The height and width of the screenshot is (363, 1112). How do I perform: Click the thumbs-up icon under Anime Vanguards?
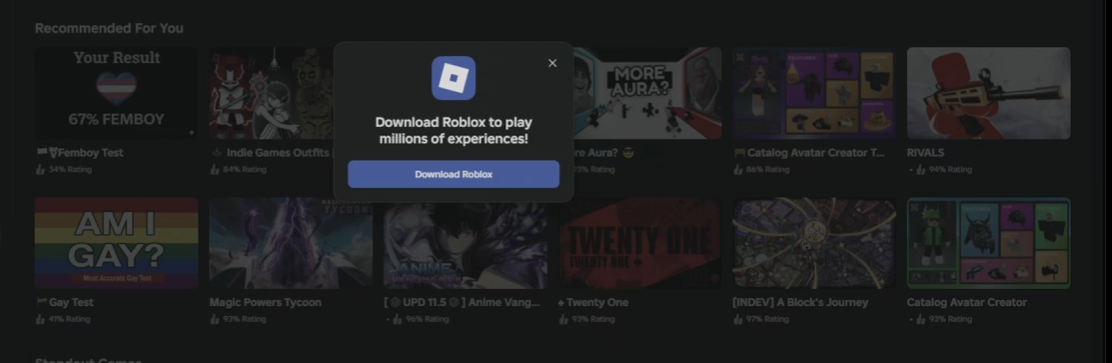tap(397, 319)
